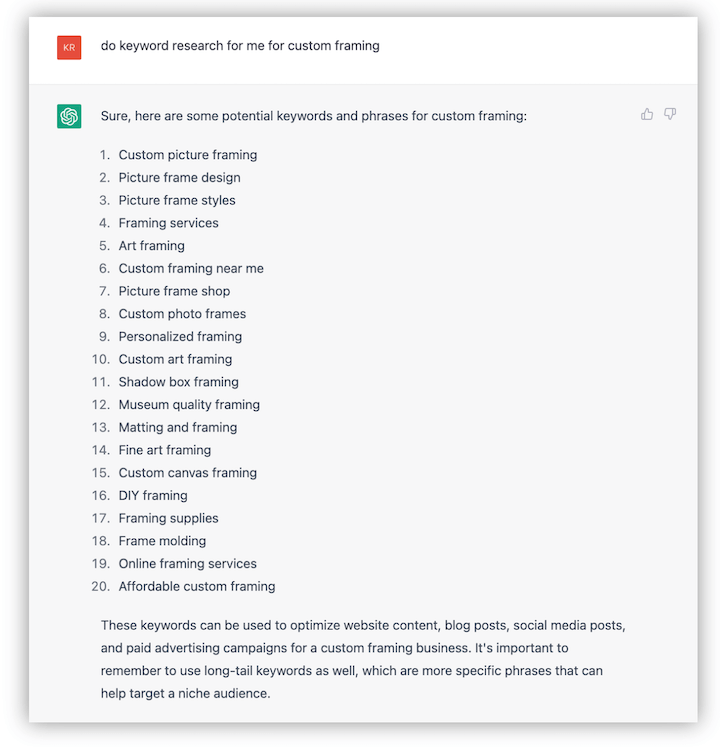This screenshot has height=747, width=720.
Task: Click "Affordable custom framing" list item
Action: point(196,587)
